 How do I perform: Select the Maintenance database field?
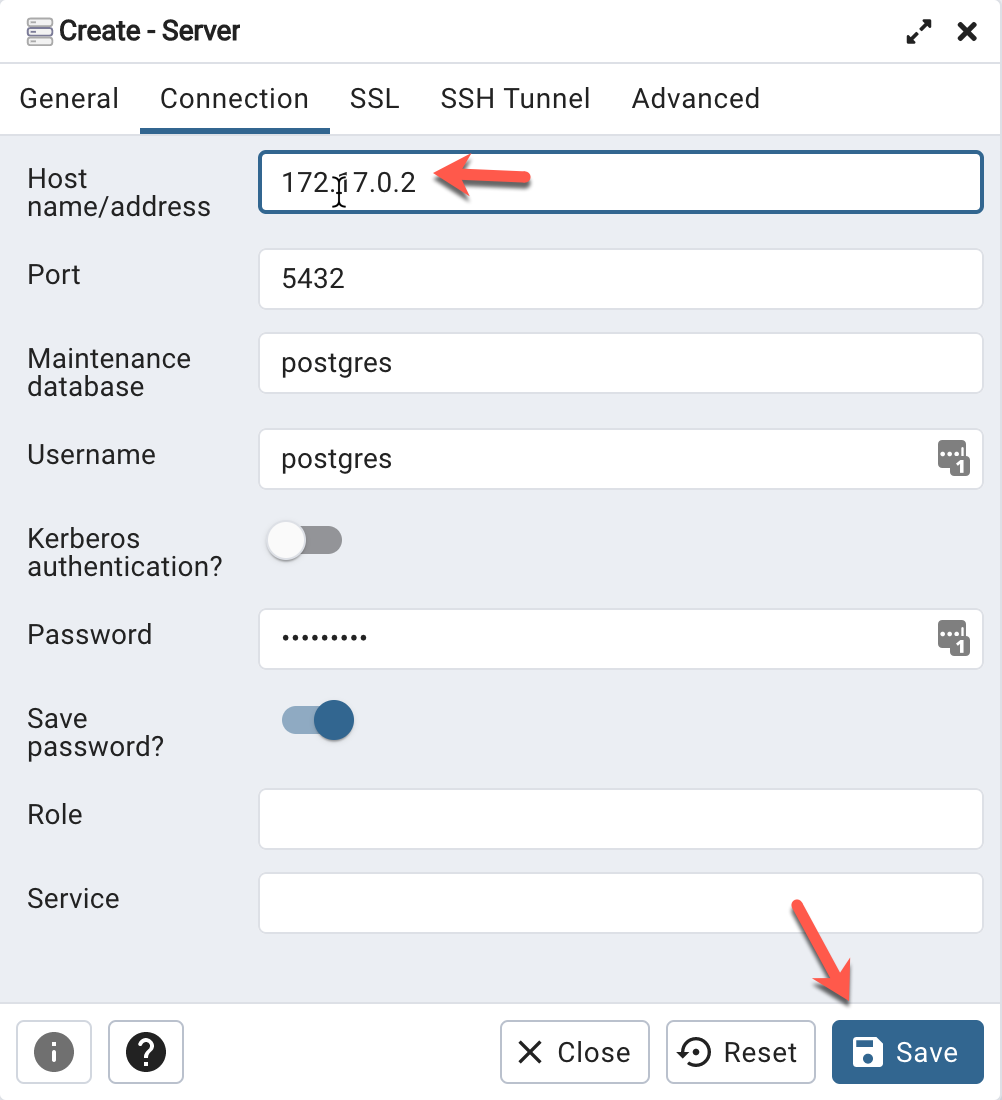pyautogui.click(x=620, y=362)
